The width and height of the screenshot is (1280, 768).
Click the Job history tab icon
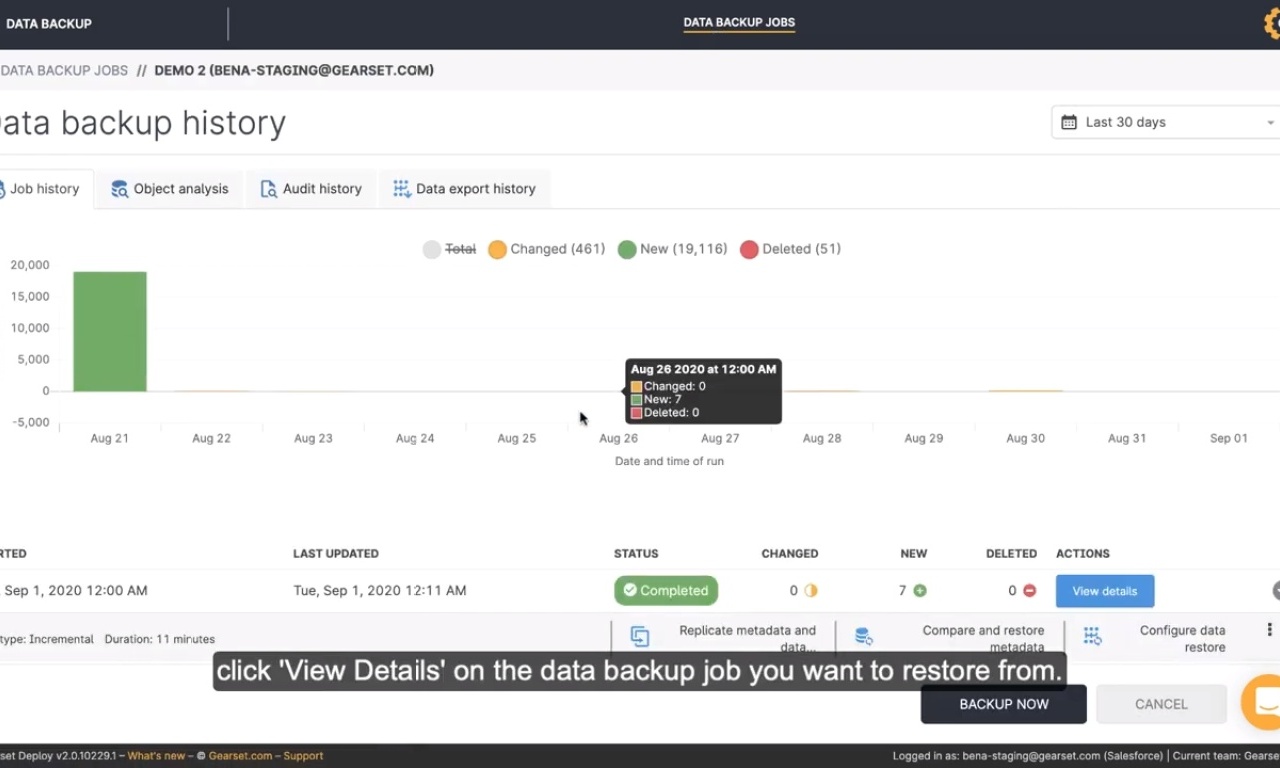click(2, 189)
